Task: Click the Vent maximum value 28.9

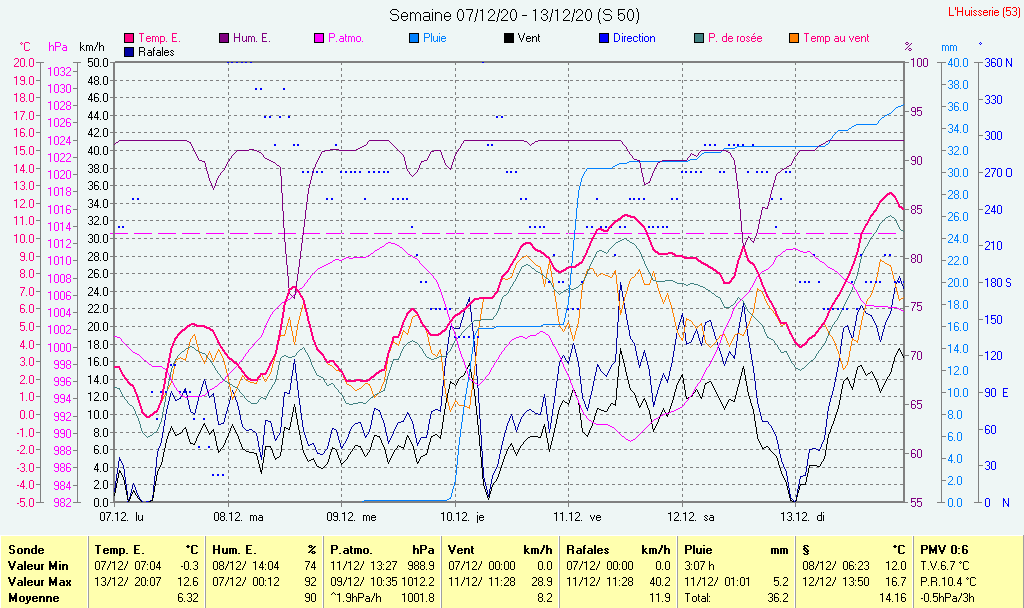Action: coord(541,582)
